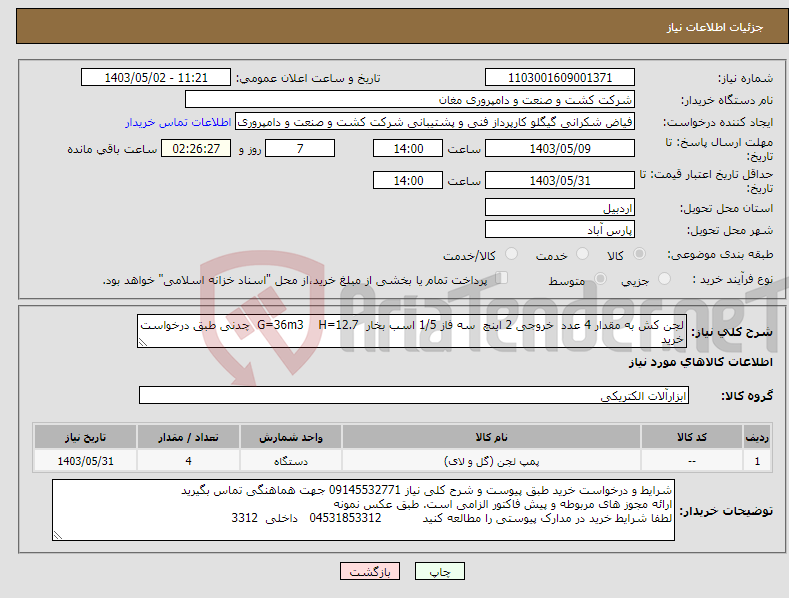The image size is (789, 598).
Task: Click the quantity cell showing 4
Action: (188, 461)
